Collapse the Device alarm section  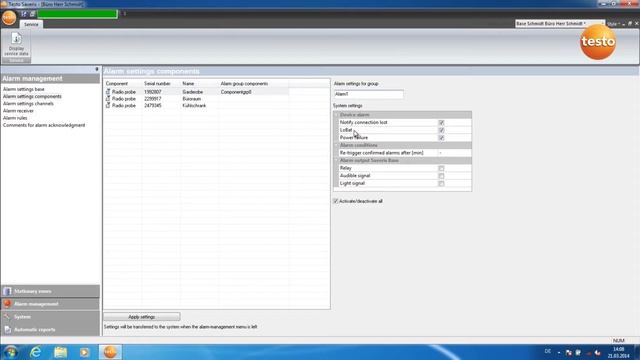[337, 115]
